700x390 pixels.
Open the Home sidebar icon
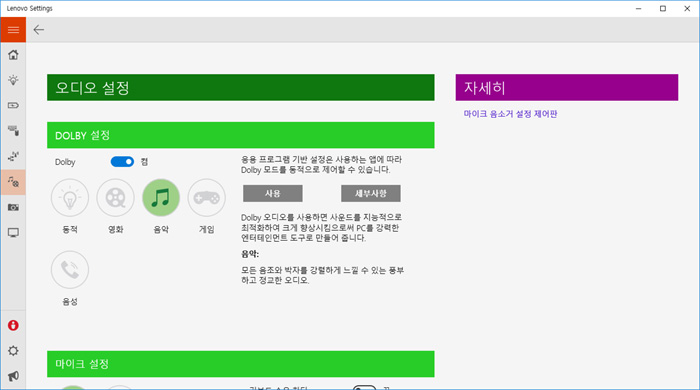(13, 55)
